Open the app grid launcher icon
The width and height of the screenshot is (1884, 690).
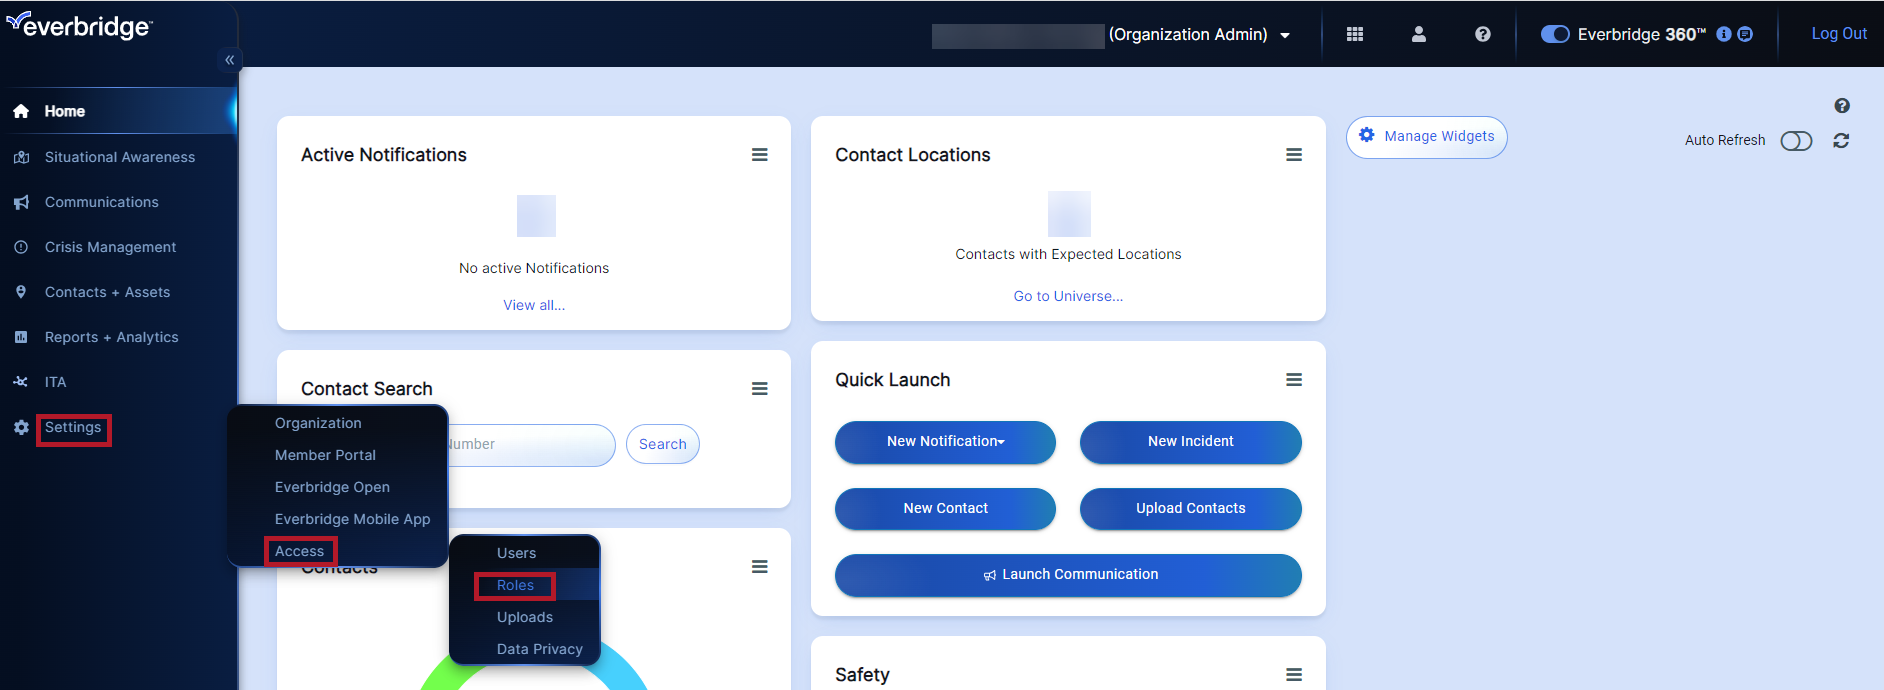click(x=1355, y=34)
